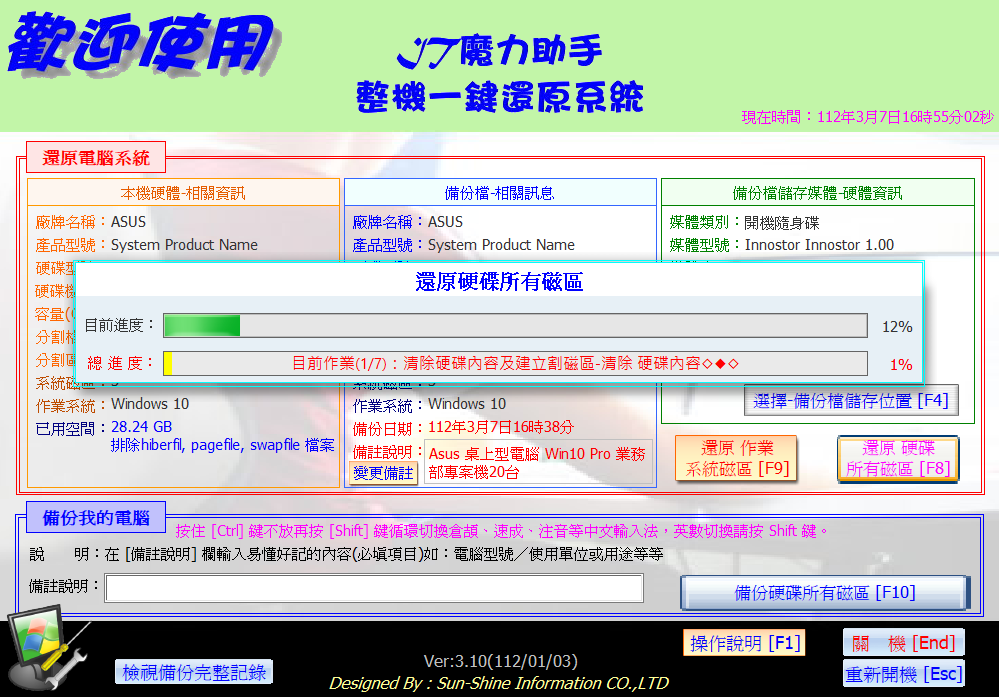Open 操作說明 [F1] help

tap(745, 643)
